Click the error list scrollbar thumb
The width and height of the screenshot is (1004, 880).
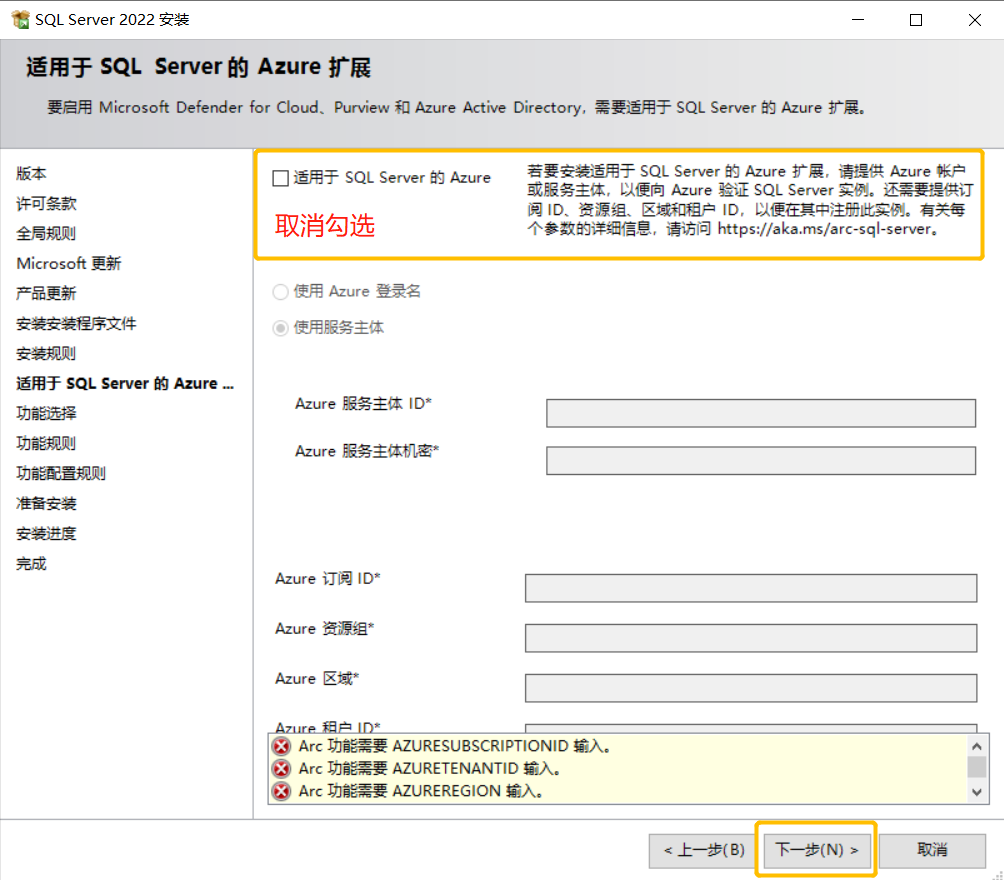[976, 767]
